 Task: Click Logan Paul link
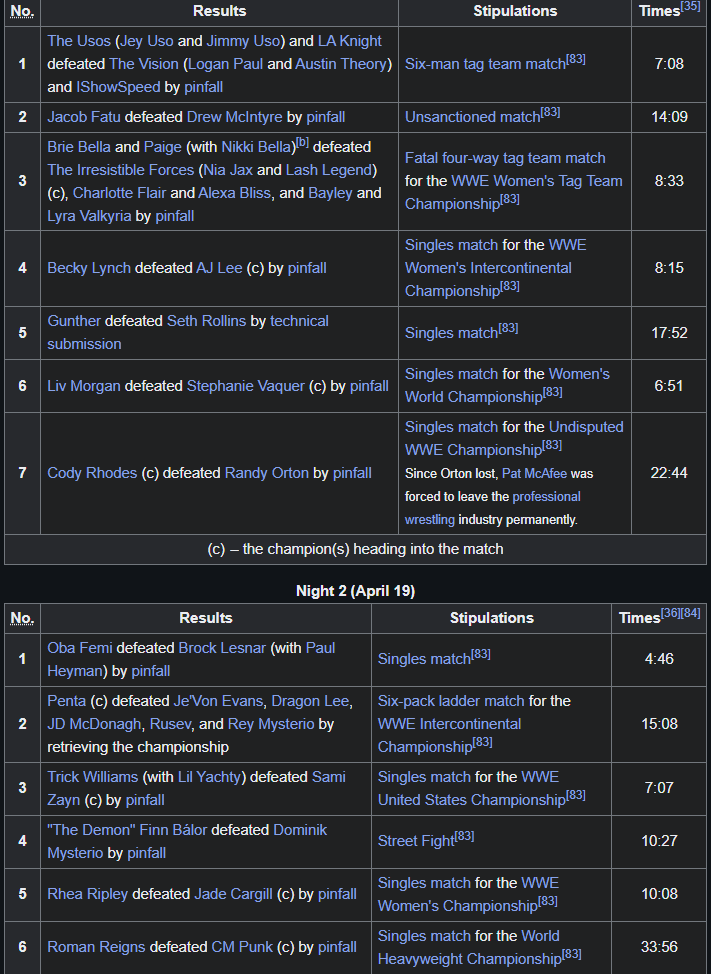tap(225, 64)
